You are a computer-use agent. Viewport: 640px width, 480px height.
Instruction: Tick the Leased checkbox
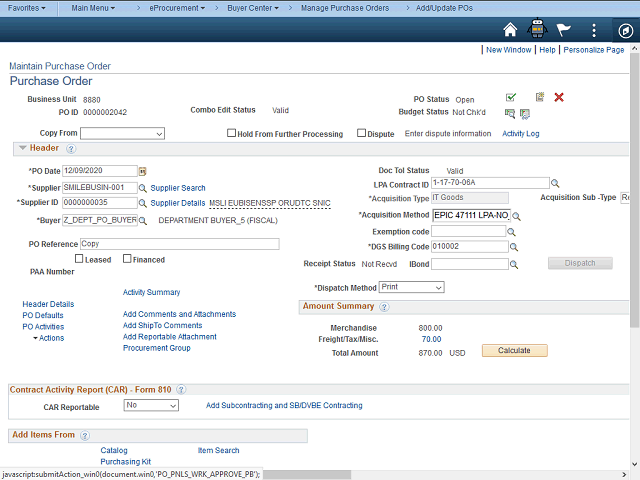point(79,259)
